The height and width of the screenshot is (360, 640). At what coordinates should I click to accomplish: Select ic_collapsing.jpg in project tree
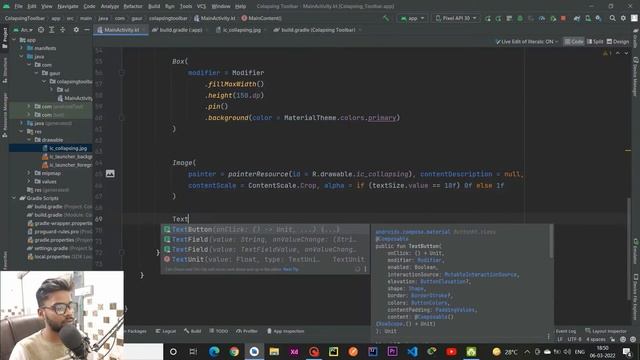[x=64, y=148]
